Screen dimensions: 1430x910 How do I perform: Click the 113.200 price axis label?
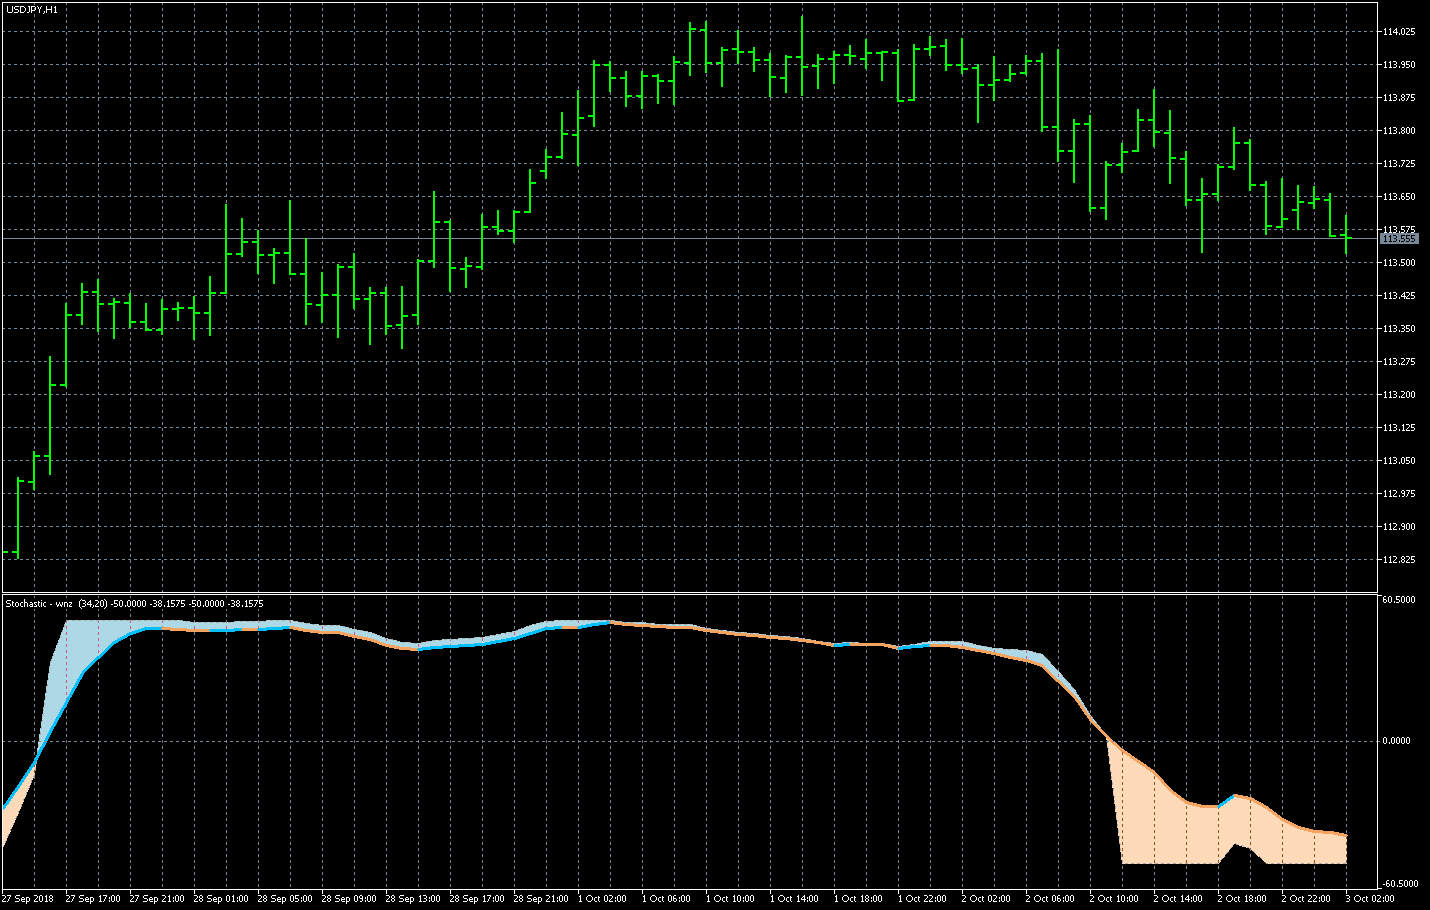tap(1398, 395)
